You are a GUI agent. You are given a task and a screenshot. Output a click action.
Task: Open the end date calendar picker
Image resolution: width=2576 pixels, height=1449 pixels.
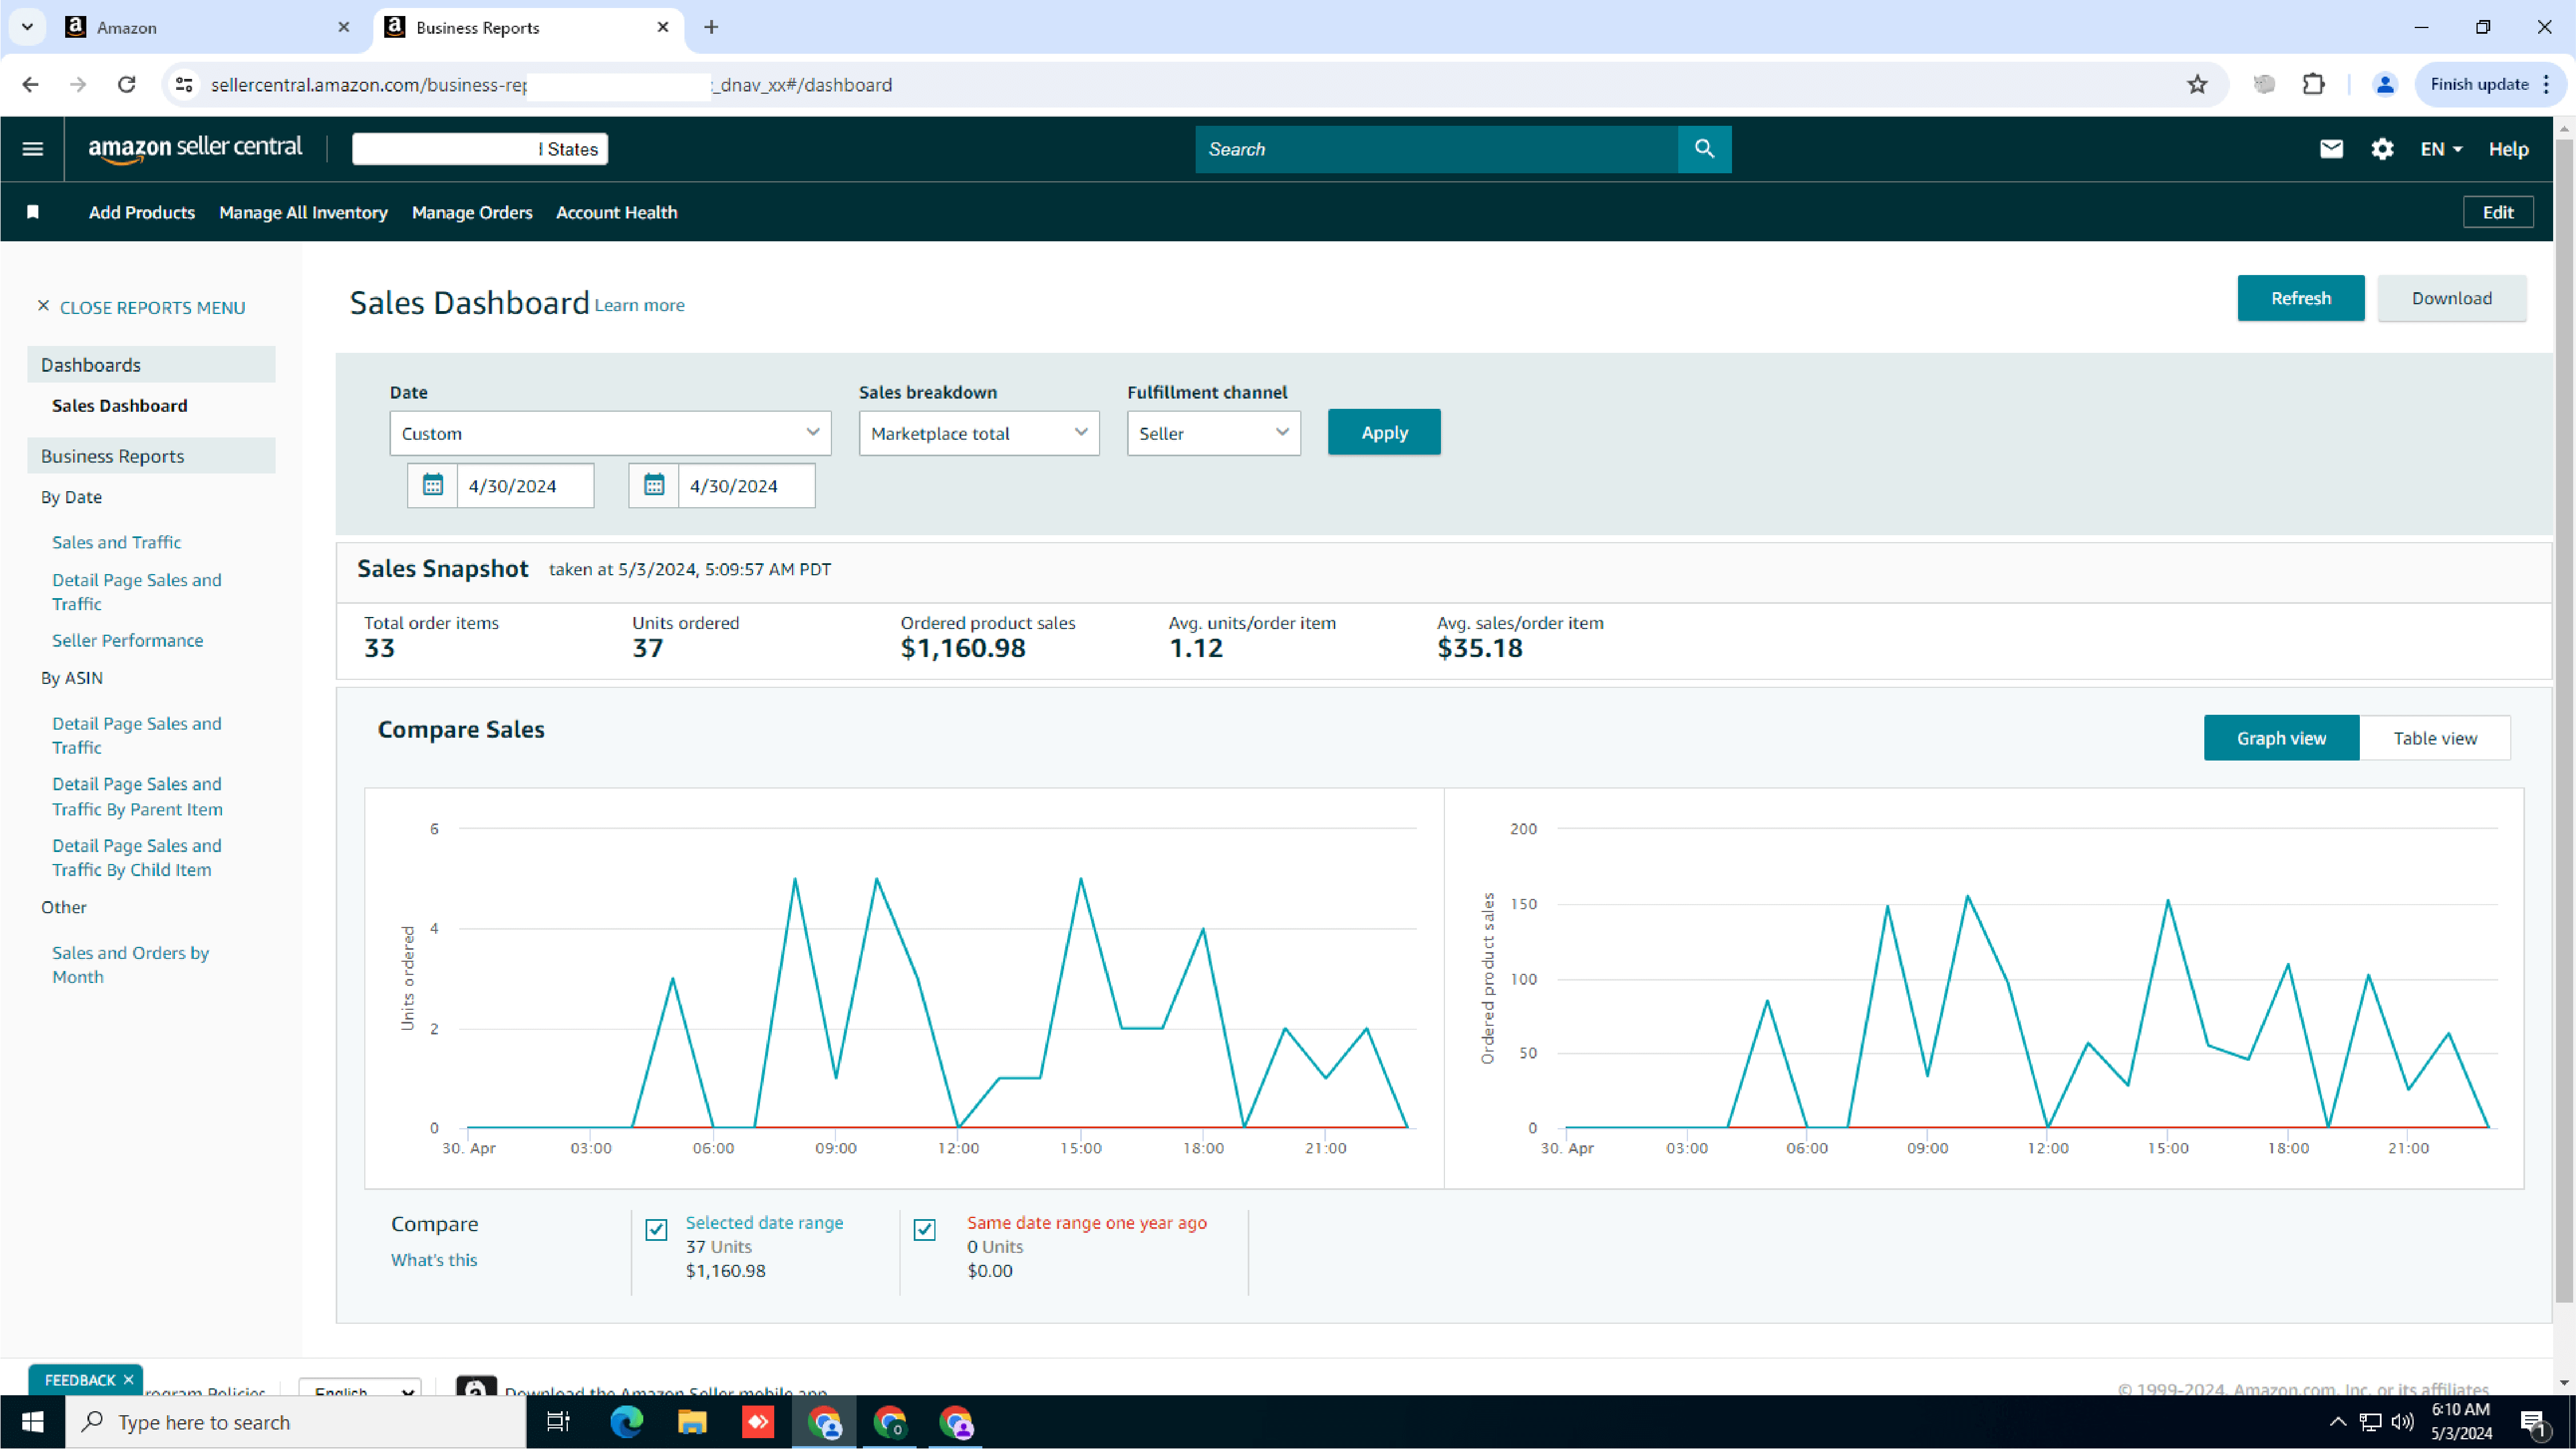(654, 485)
